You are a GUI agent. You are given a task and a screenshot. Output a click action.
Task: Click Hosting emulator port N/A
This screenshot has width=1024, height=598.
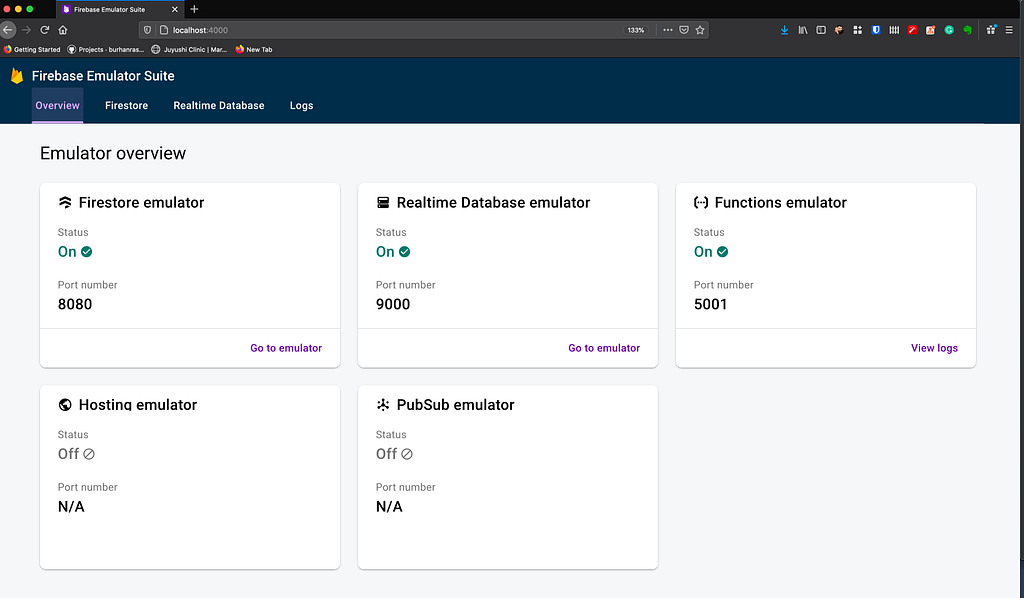(71, 507)
